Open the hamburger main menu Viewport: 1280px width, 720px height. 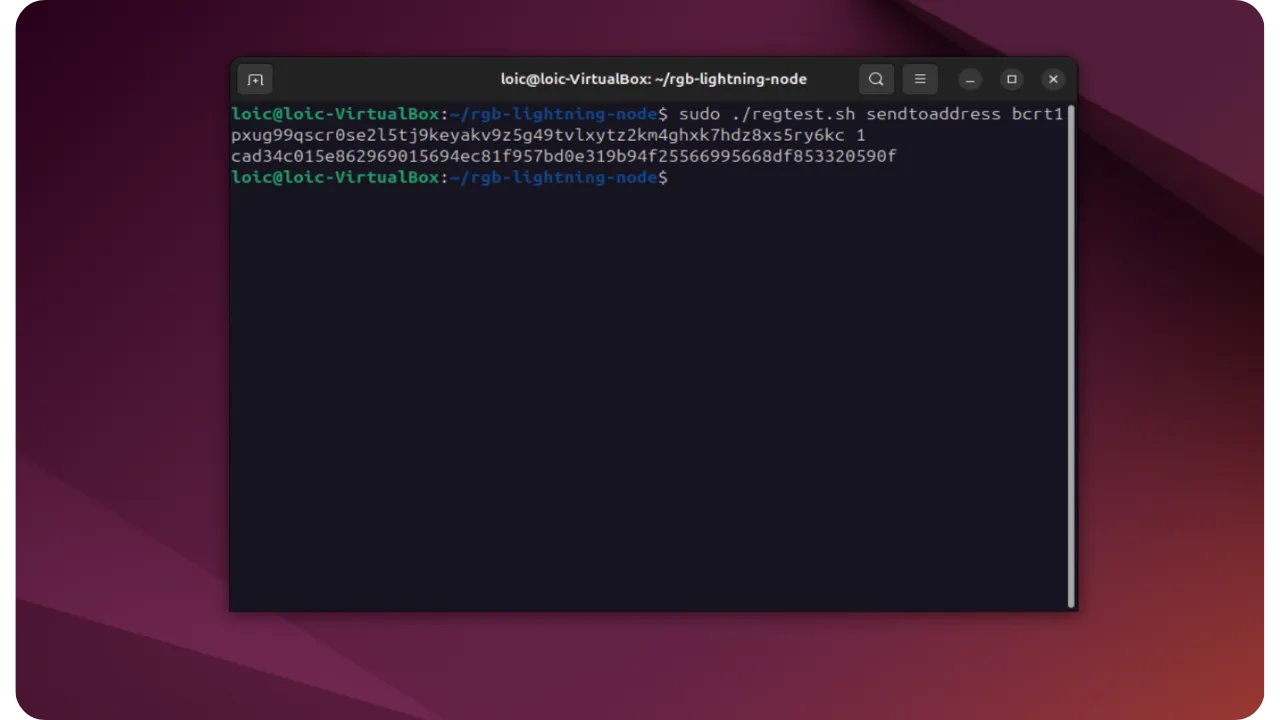(920, 79)
